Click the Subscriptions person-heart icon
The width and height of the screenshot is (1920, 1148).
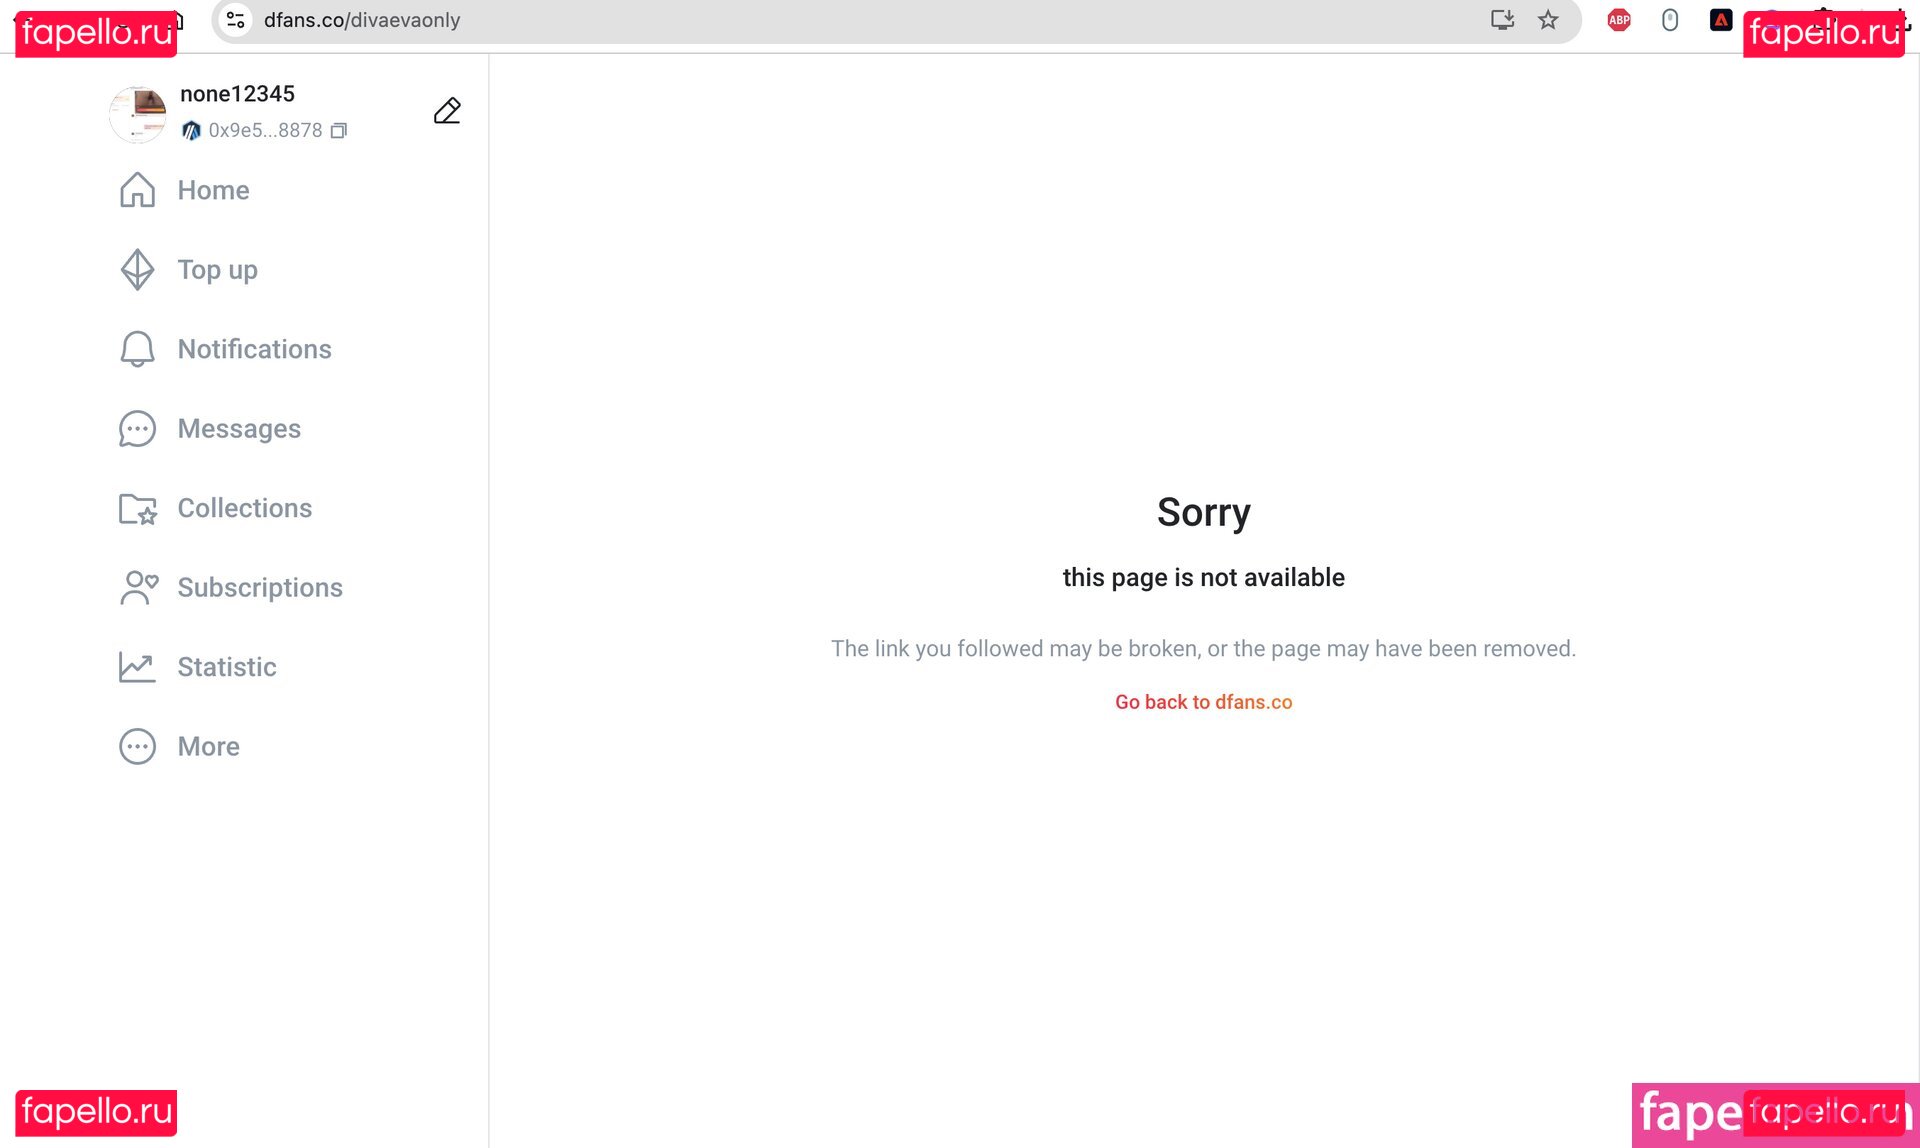(x=139, y=588)
